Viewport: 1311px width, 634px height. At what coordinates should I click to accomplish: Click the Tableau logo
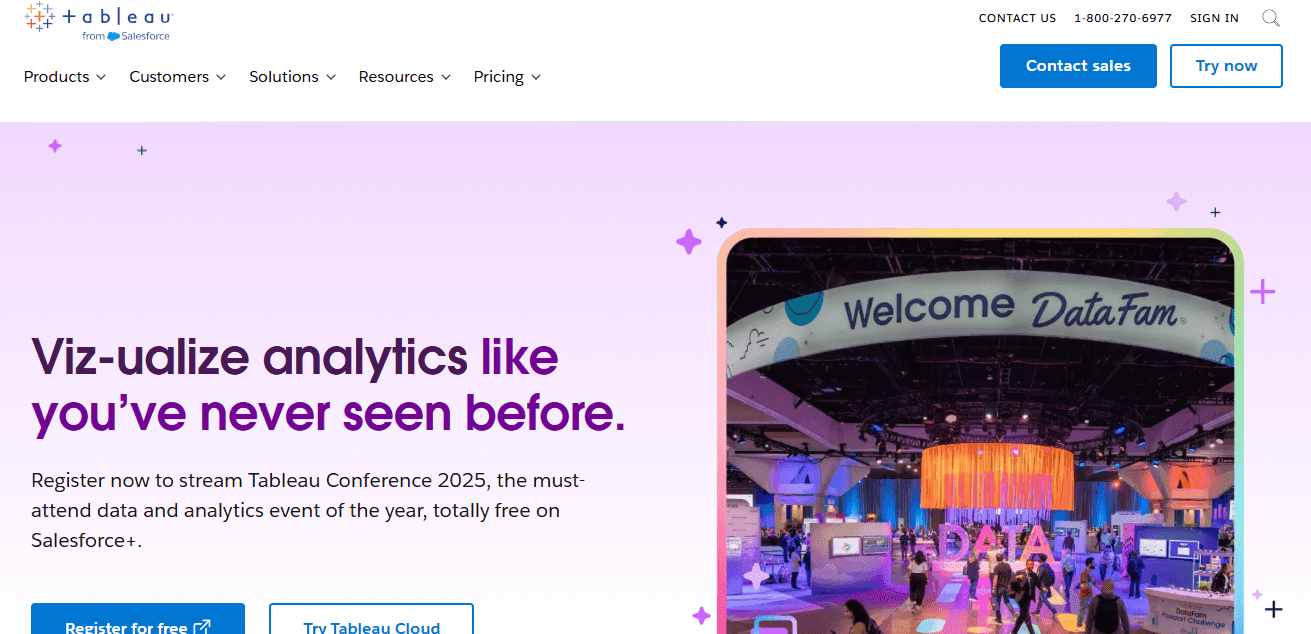tap(99, 22)
